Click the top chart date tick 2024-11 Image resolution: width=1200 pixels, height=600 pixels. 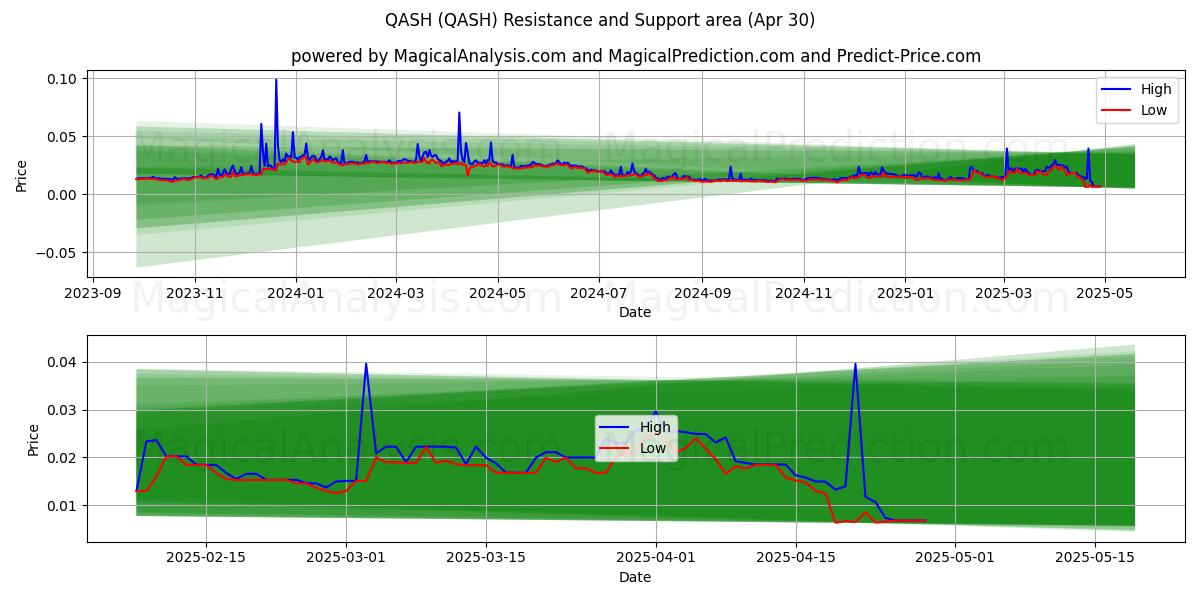tap(803, 294)
